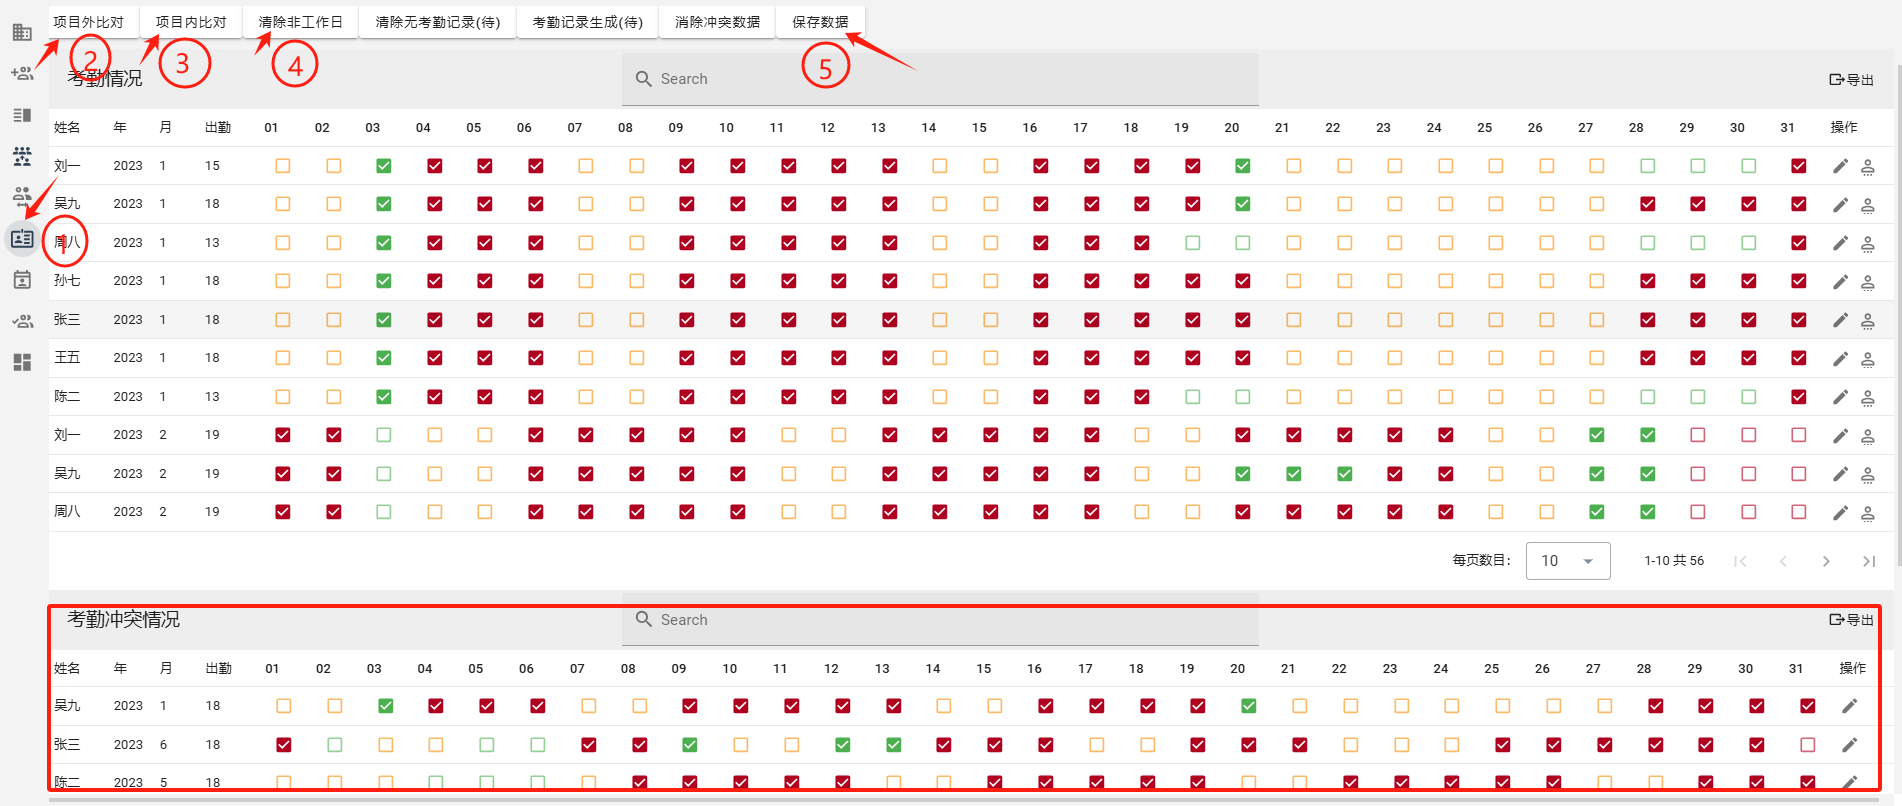Screen dimensions: 1902x806
Task: Uncheck day 31 checkbox for 王五
Action: click(1799, 358)
